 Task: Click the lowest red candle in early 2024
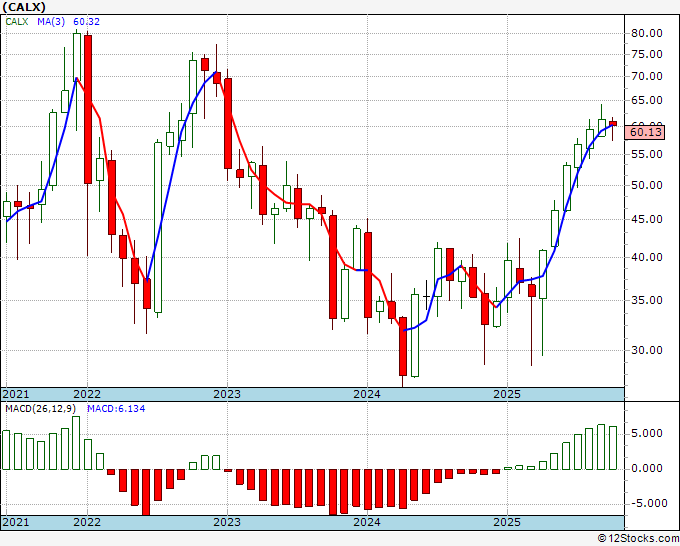pos(403,346)
